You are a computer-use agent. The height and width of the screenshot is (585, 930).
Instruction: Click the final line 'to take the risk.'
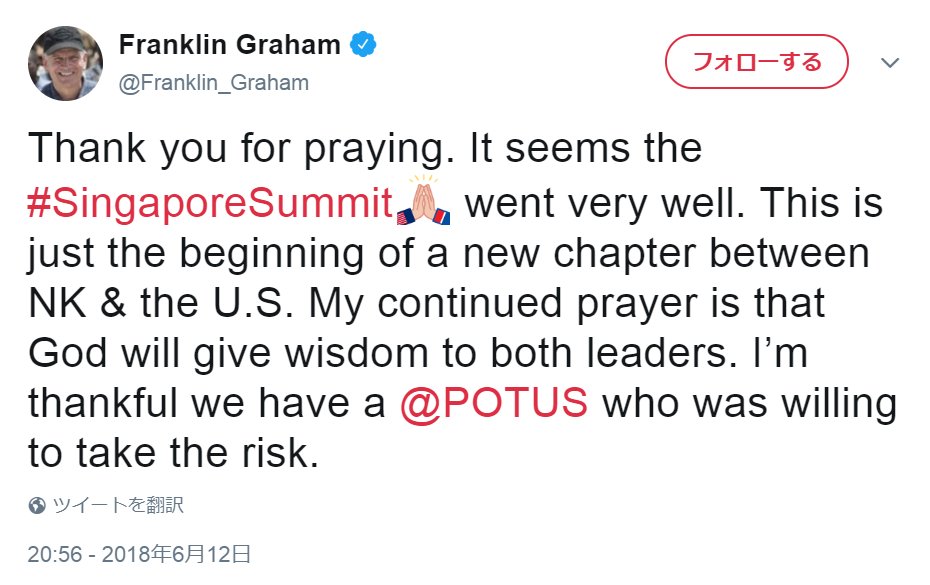174,453
